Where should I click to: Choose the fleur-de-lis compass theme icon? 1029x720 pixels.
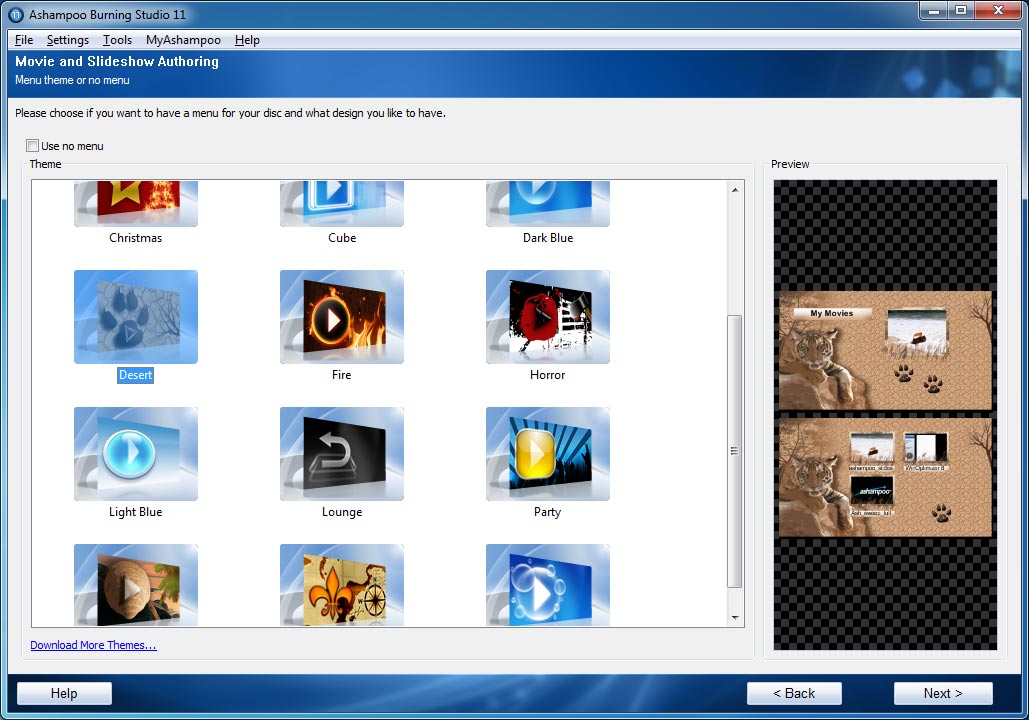pos(342,585)
